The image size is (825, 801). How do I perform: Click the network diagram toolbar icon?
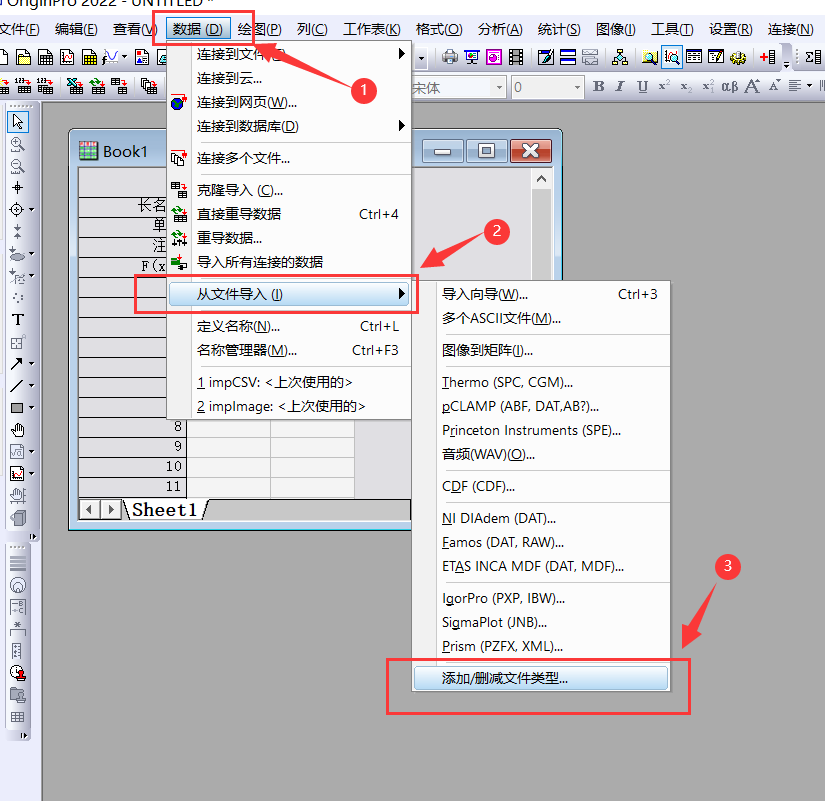click(x=620, y=57)
